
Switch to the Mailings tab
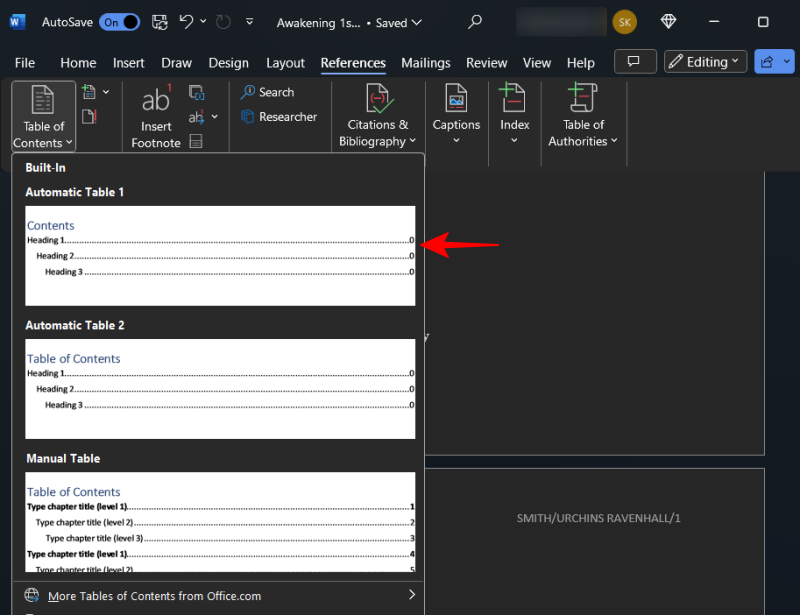(425, 63)
